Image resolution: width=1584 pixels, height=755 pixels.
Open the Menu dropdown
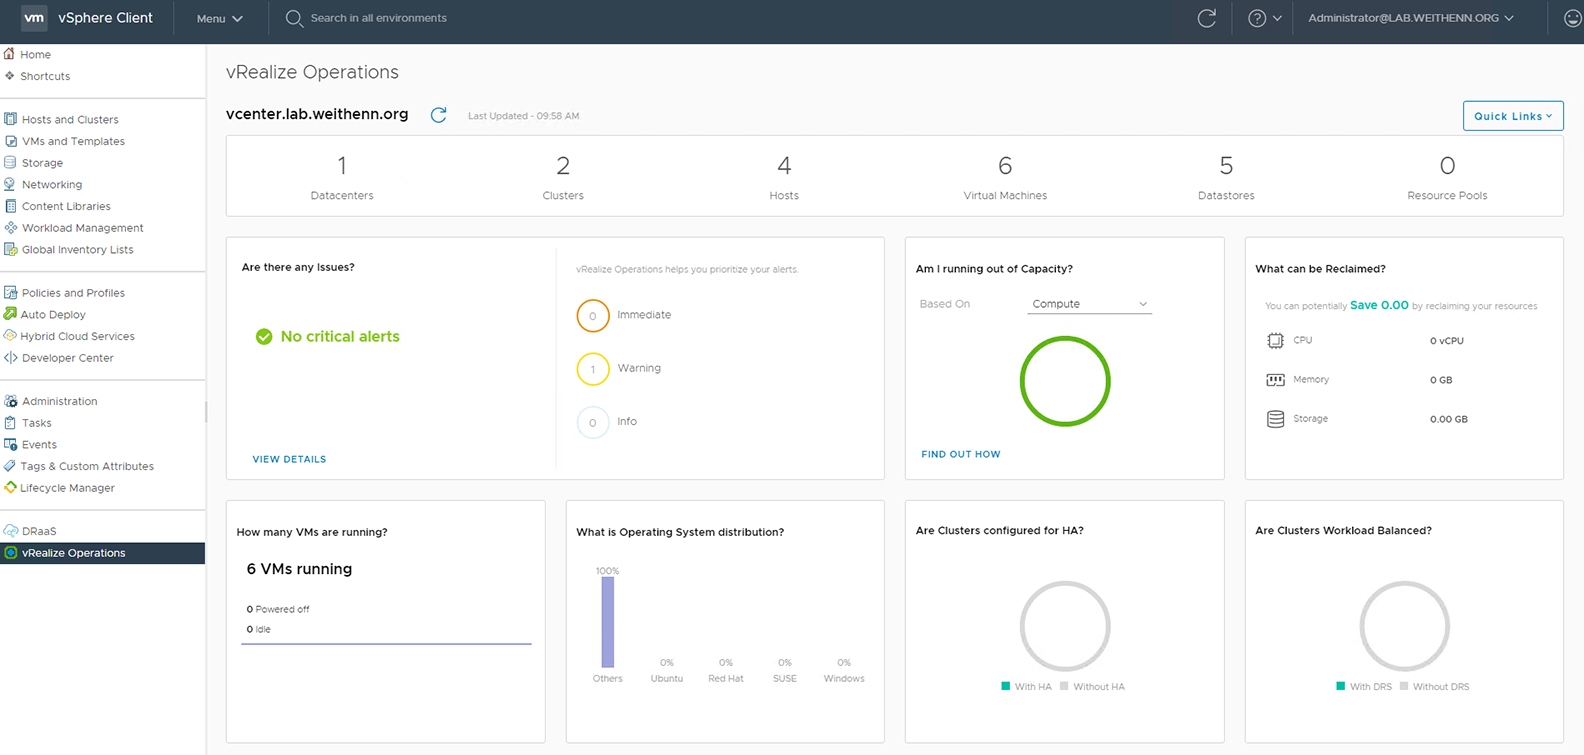(220, 18)
